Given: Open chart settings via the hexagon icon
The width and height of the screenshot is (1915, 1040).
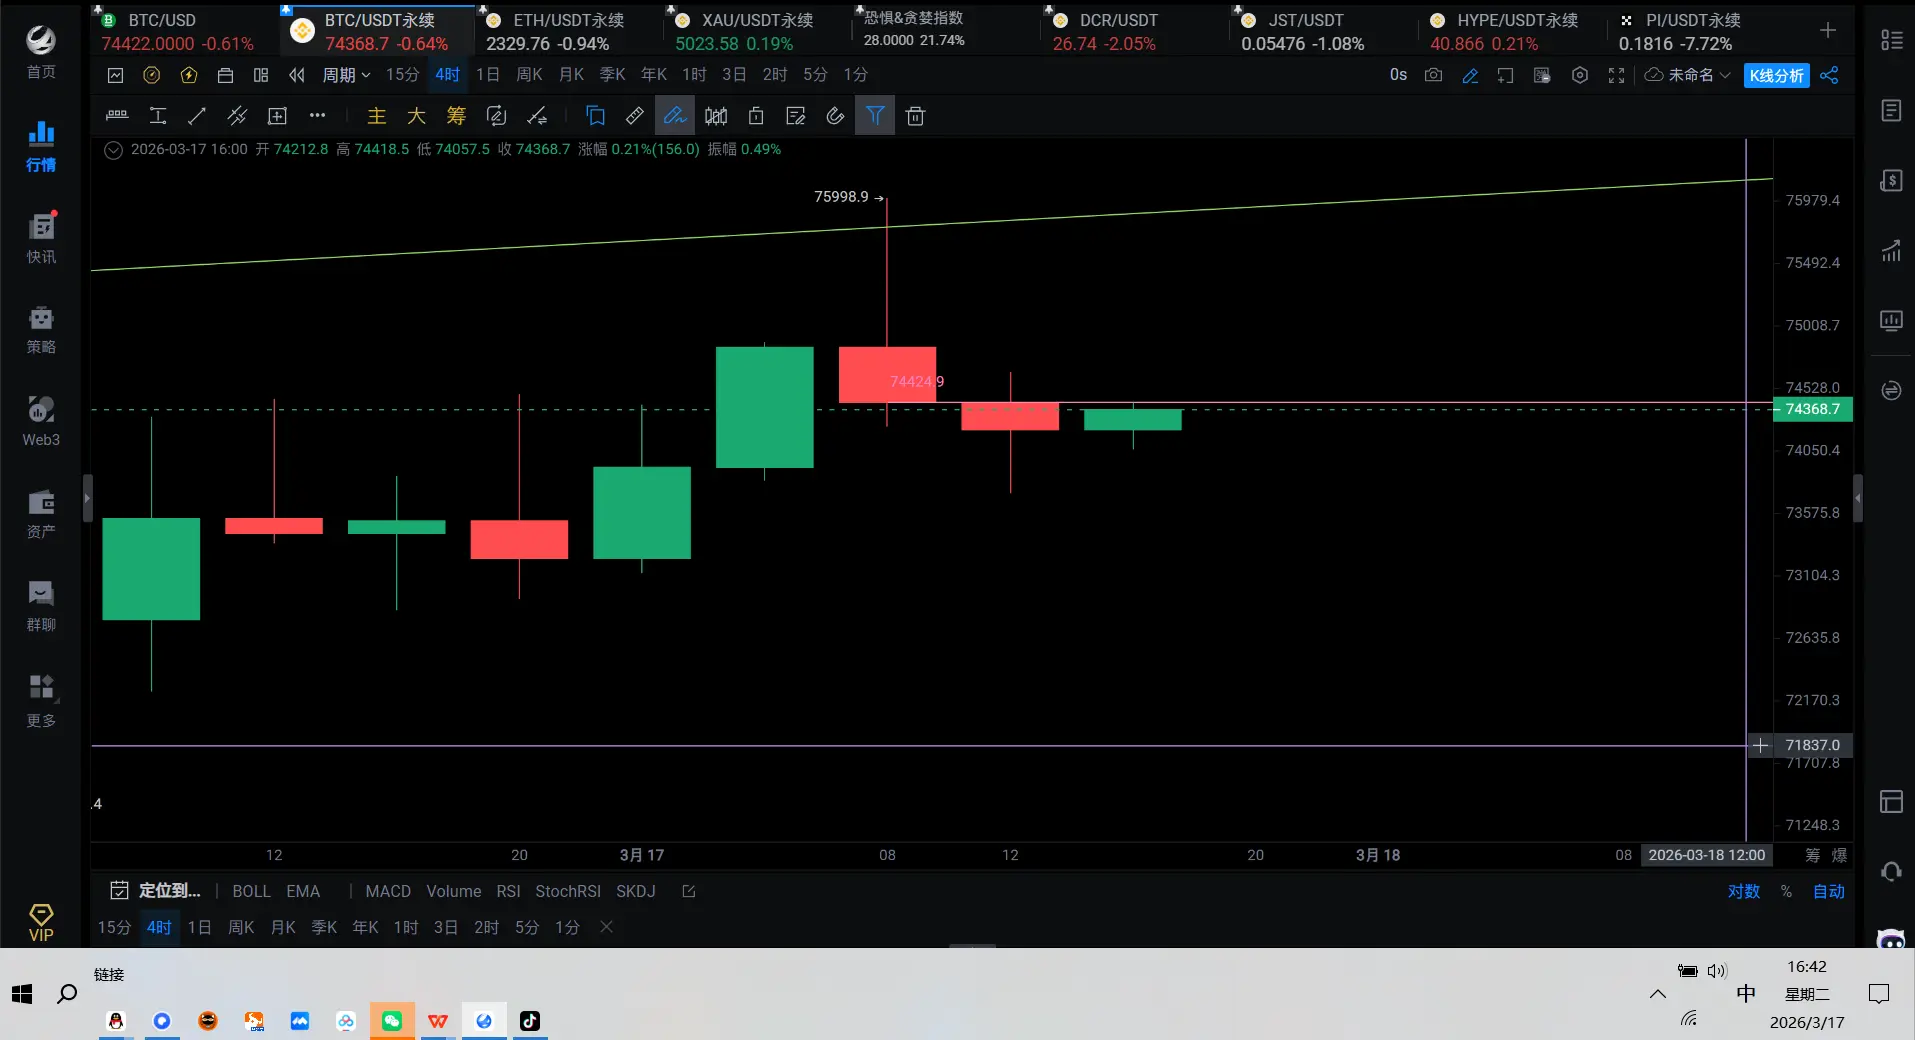Looking at the screenshot, I should (x=1580, y=75).
